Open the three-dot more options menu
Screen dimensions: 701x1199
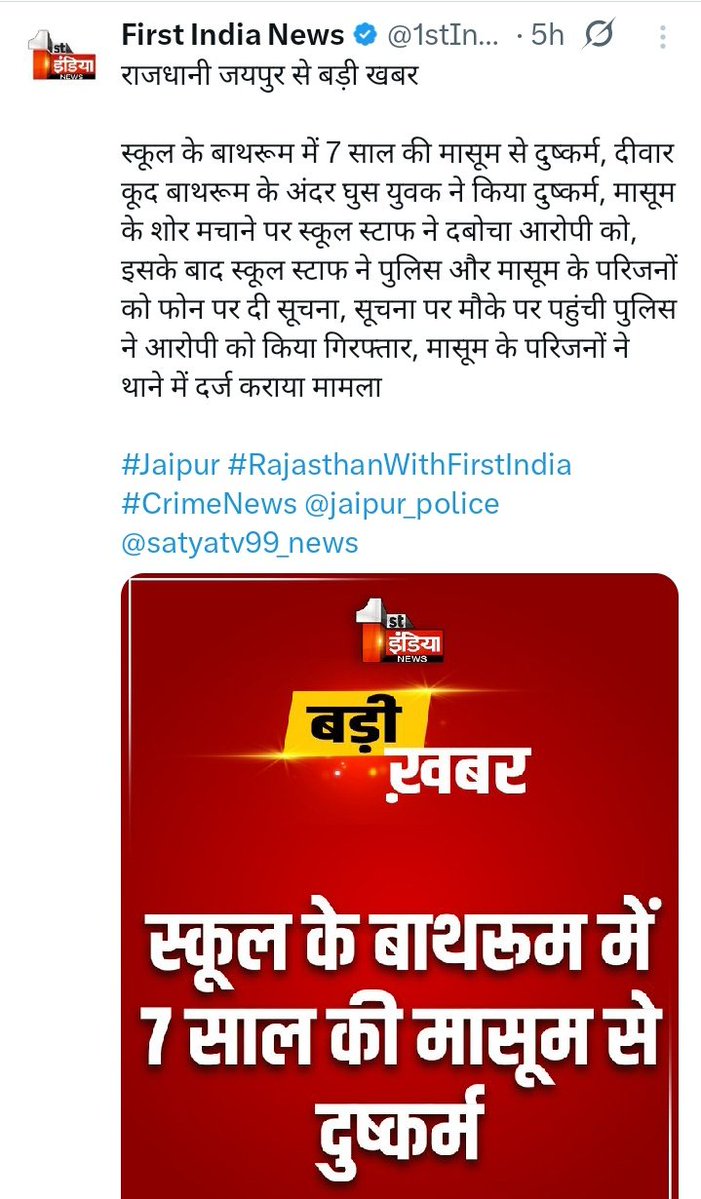point(662,37)
